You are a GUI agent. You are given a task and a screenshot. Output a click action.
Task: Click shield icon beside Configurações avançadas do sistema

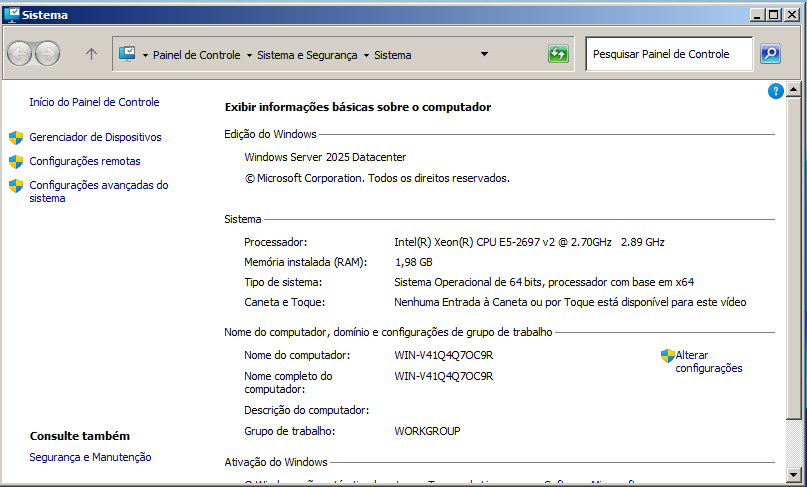click(16, 185)
